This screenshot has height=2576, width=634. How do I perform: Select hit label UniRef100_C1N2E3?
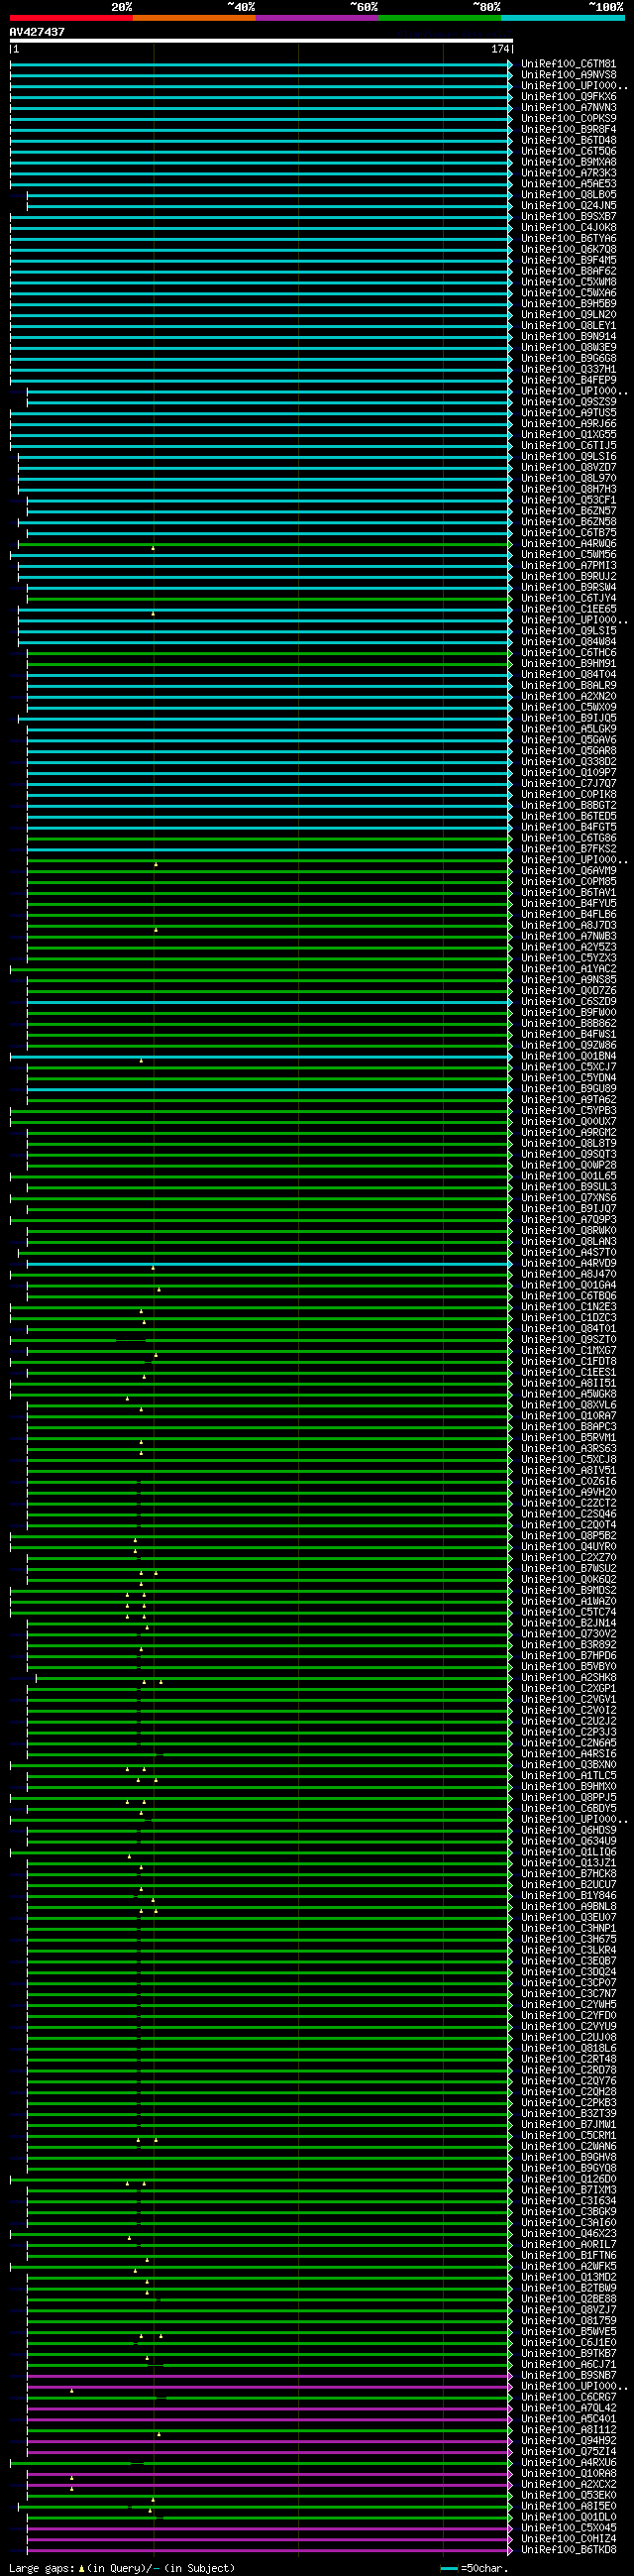click(x=568, y=1308)
